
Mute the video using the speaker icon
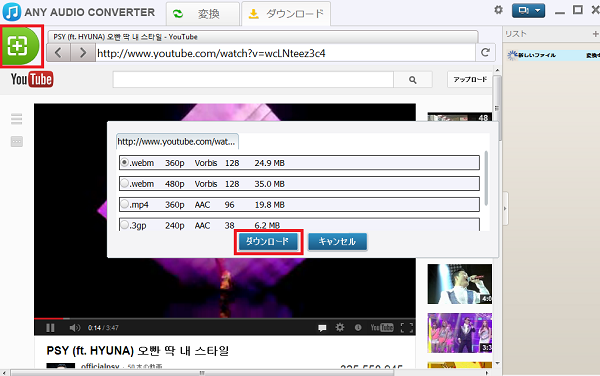(75, 328)
